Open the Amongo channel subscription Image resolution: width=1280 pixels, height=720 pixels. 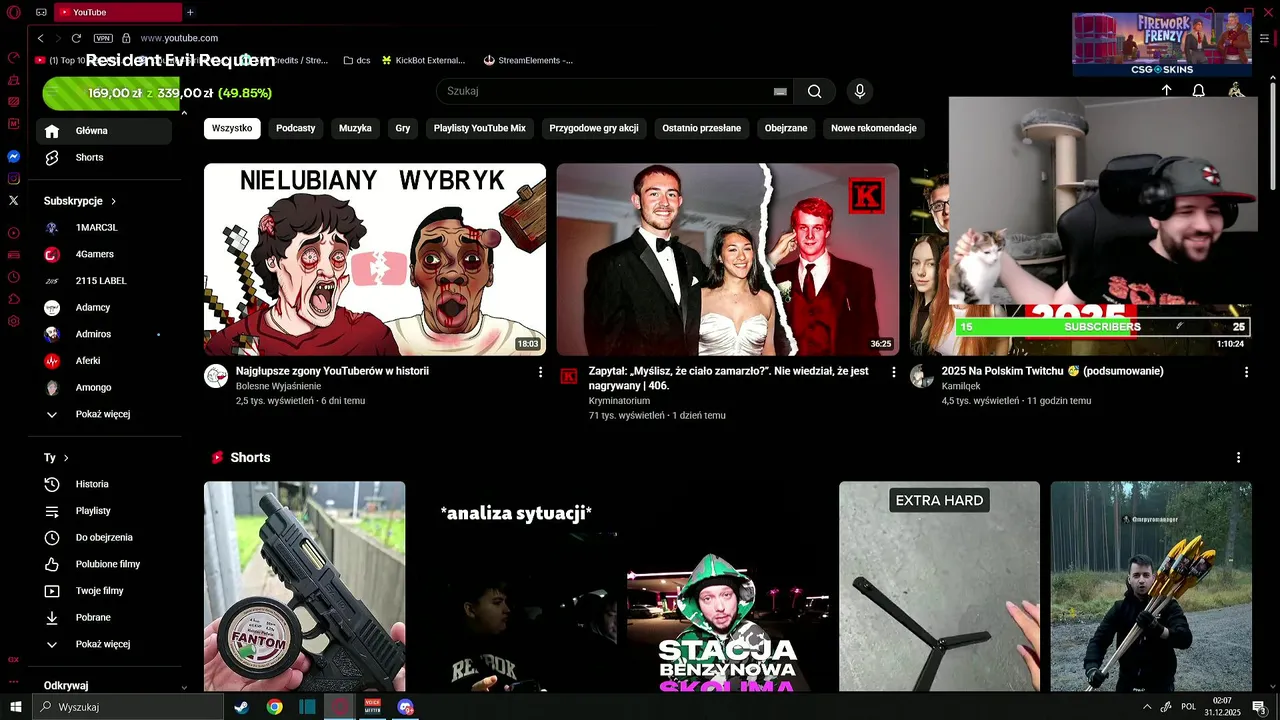[x=104, y=388]
